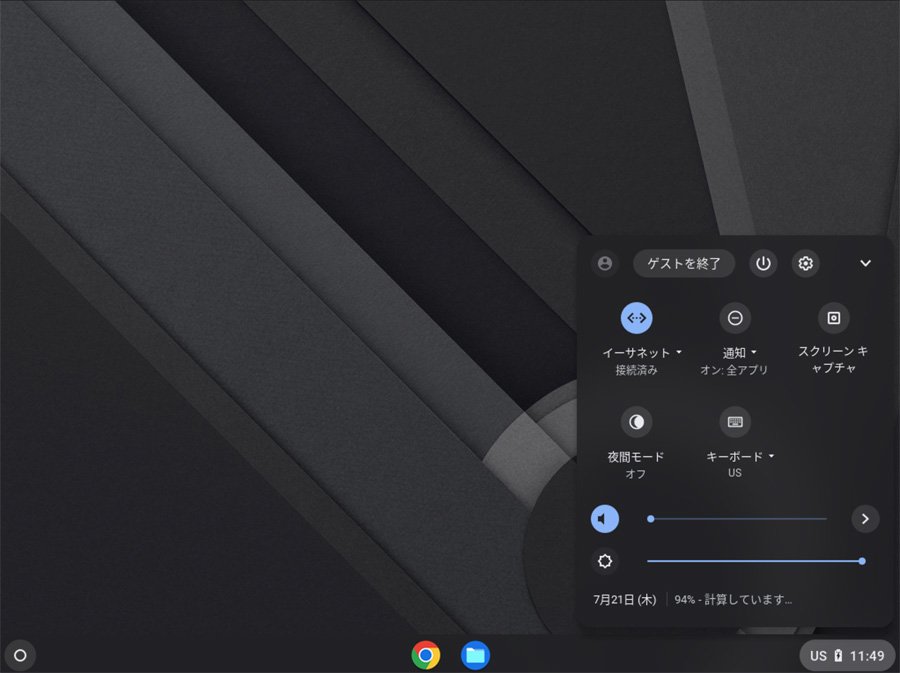Mute the volume speaker button

pyautogui.click(x=604, y=519)
